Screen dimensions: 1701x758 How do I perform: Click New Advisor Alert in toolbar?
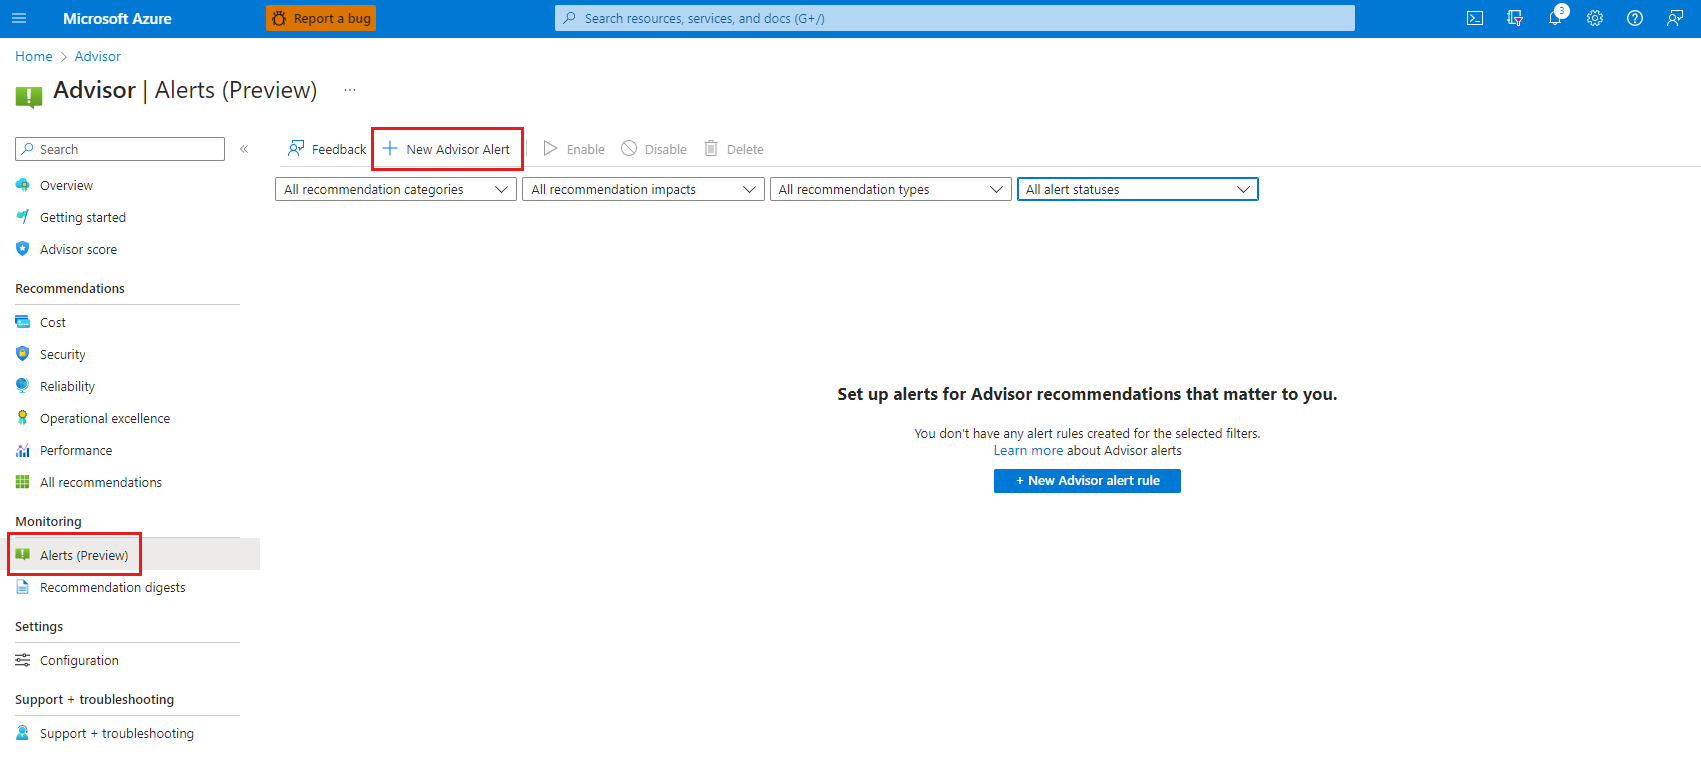[x=447, y=149]
